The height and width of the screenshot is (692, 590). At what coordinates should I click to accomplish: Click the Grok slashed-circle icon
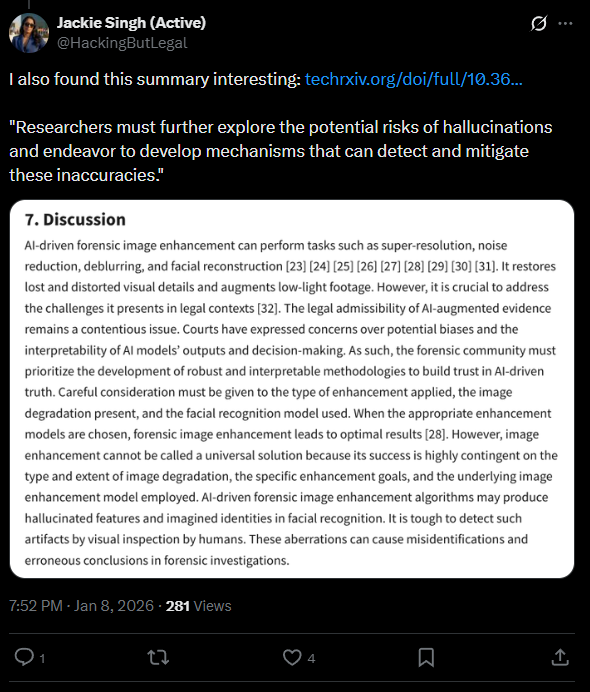tap(538, 23)
